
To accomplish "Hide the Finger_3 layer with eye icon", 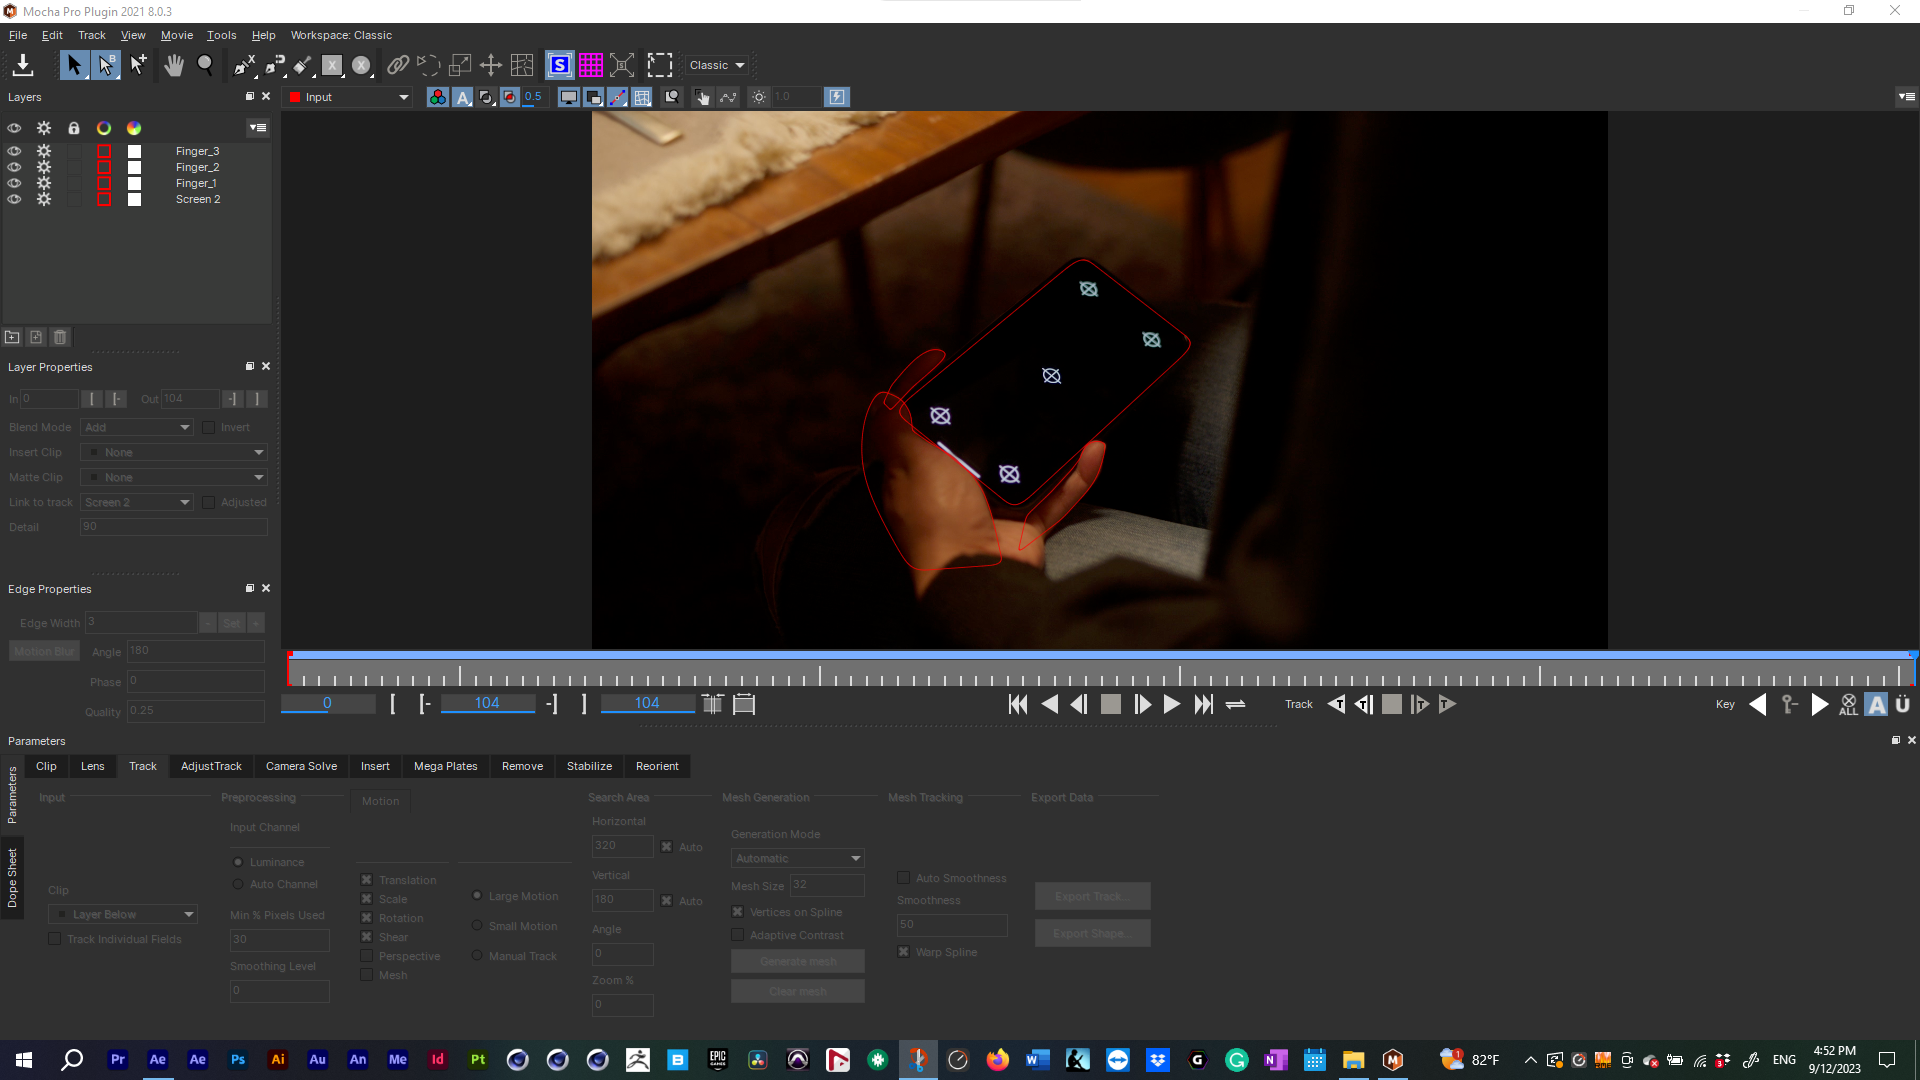I will 14,152.
